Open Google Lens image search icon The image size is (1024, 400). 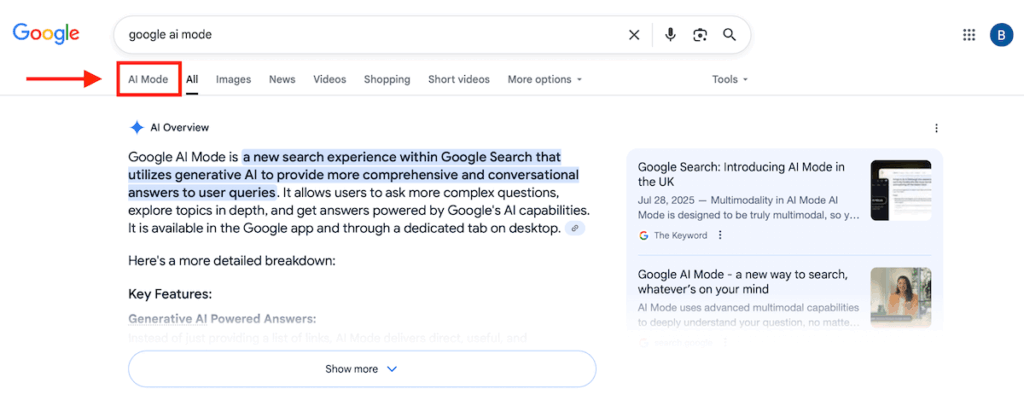click(x=700, y=35)
